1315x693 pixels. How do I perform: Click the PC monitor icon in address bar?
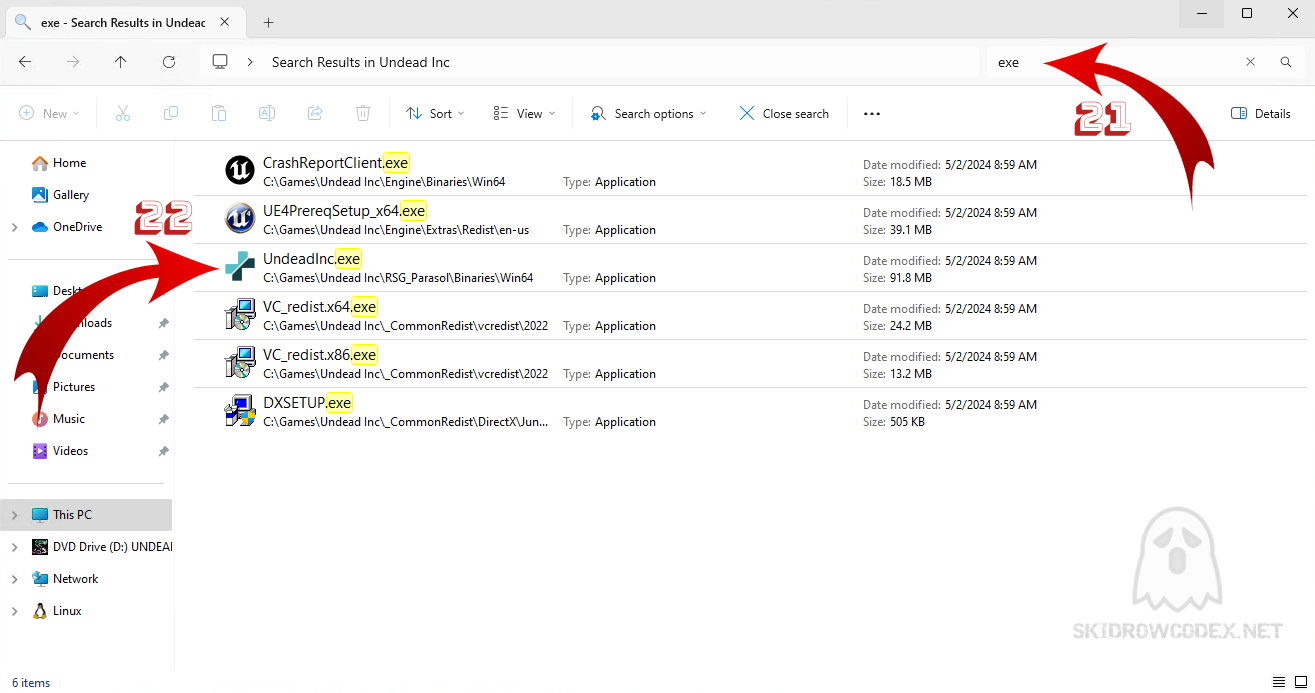tap(220, 62)
